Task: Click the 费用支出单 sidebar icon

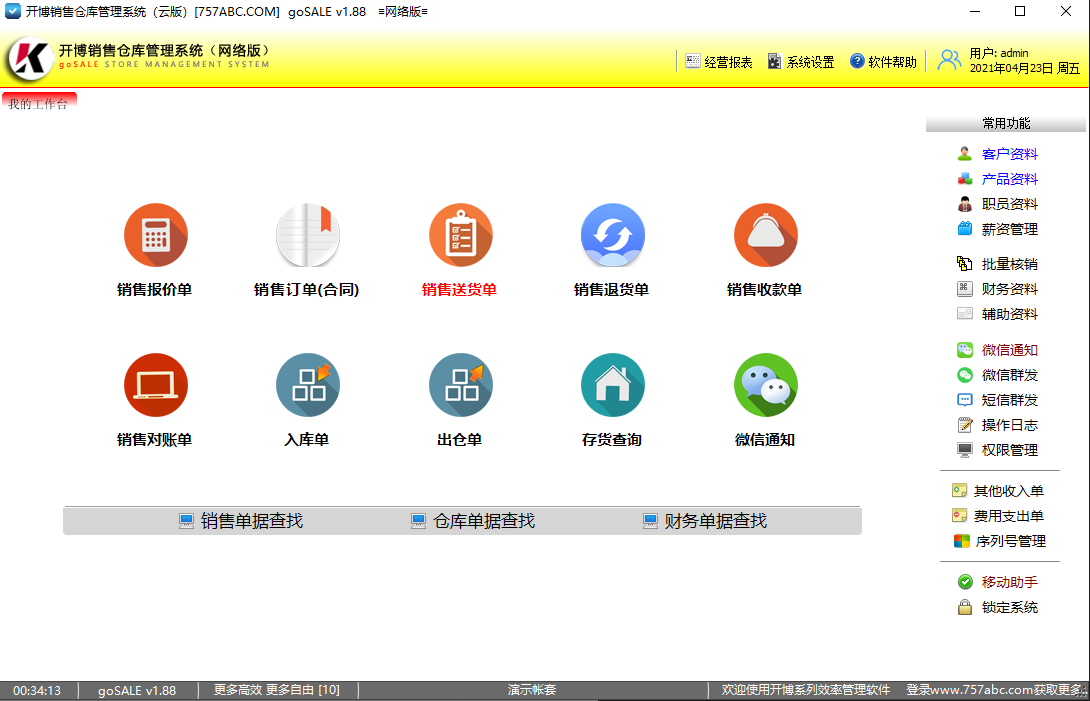Action: tap(959, 516)
